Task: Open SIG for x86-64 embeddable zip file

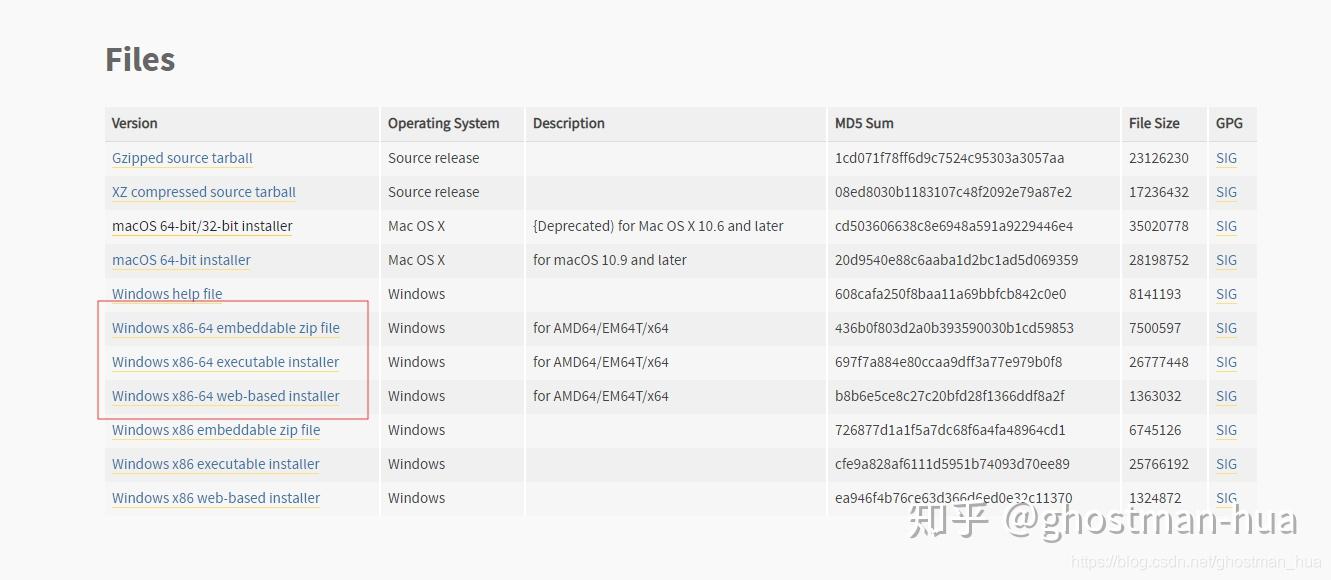Action: pyautogui.click(x=1226, y=328)
